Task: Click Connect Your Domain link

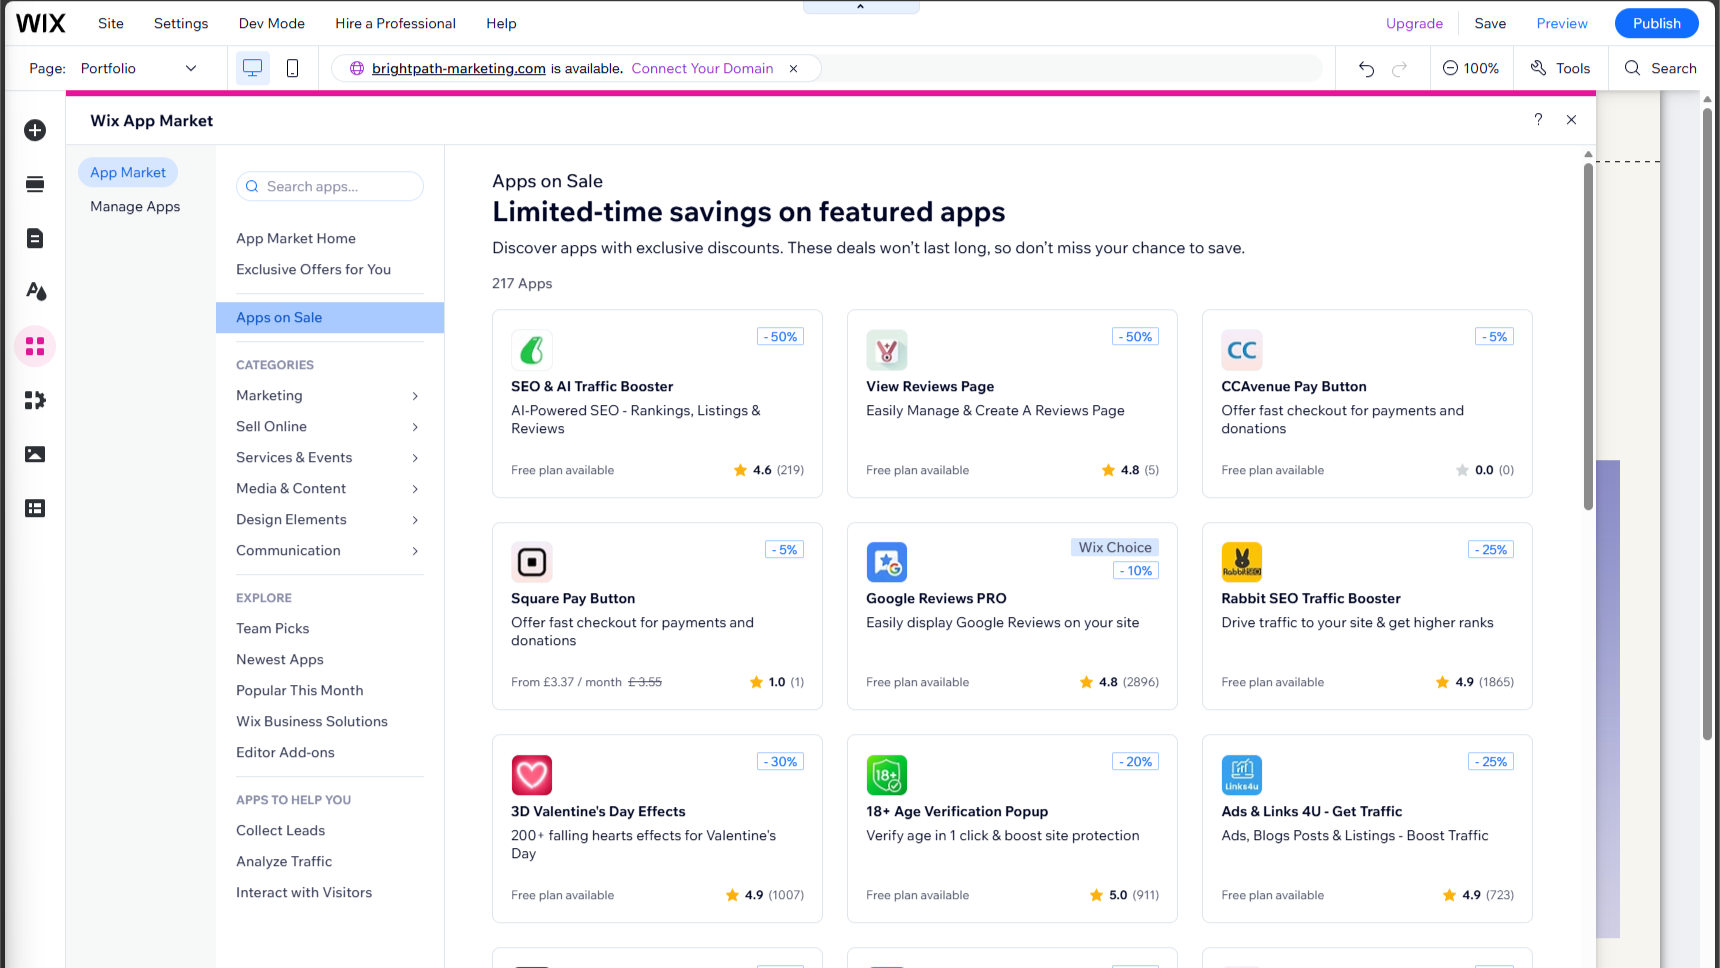Action: tap(702, 68)
